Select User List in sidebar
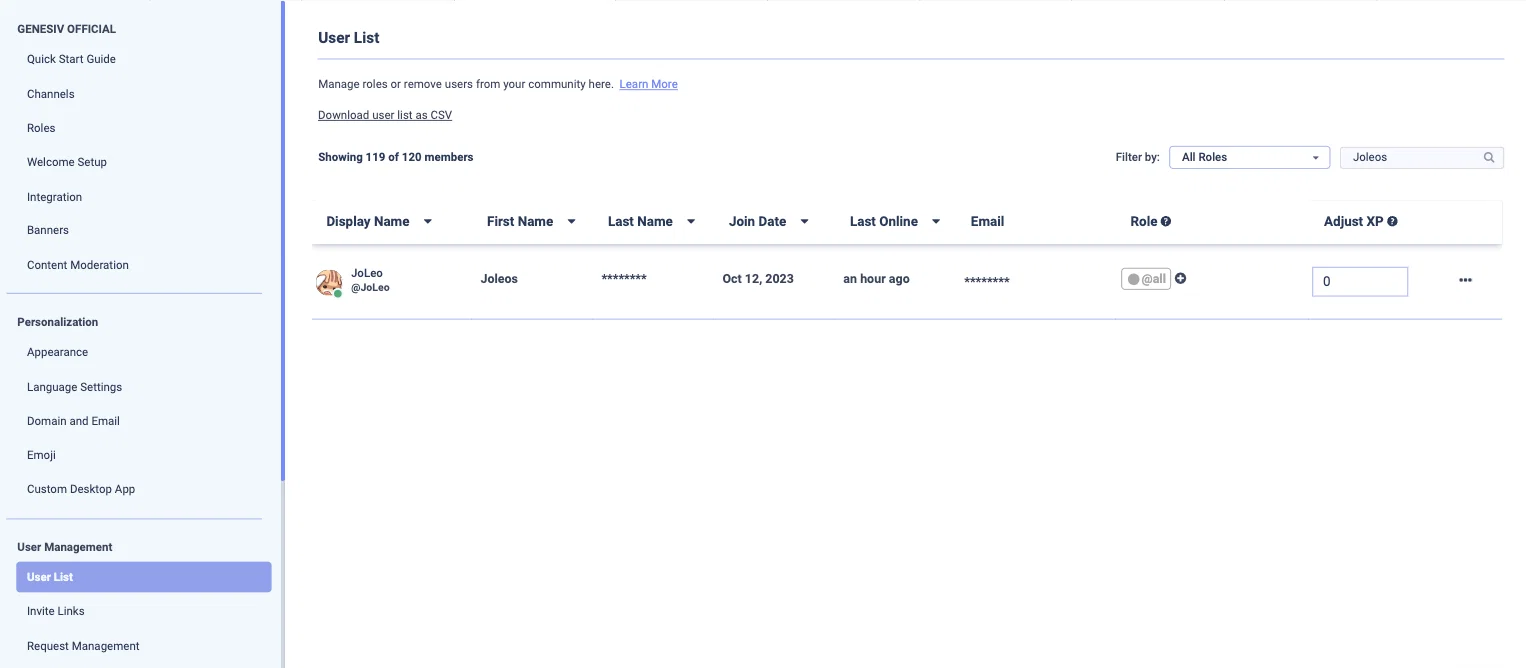1526x668 pixels. (x=143, y=577)
